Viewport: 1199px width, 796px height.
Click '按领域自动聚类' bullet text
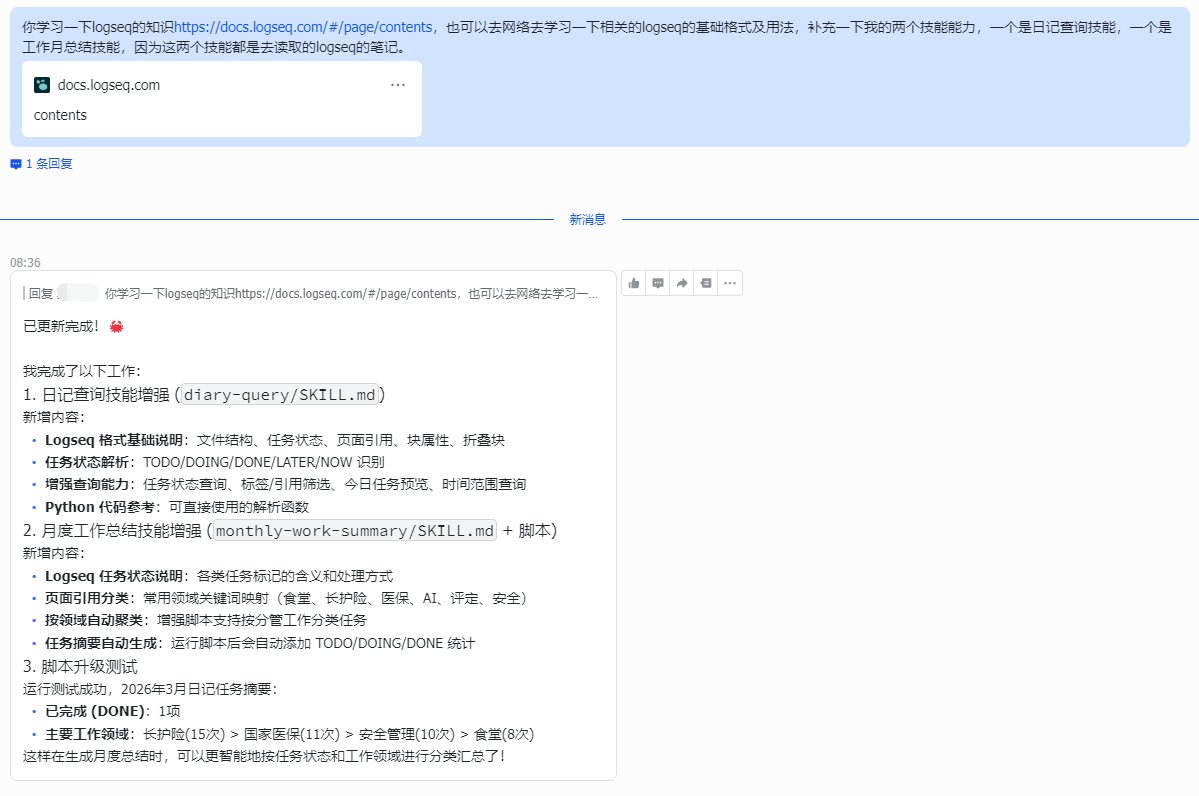93,620
